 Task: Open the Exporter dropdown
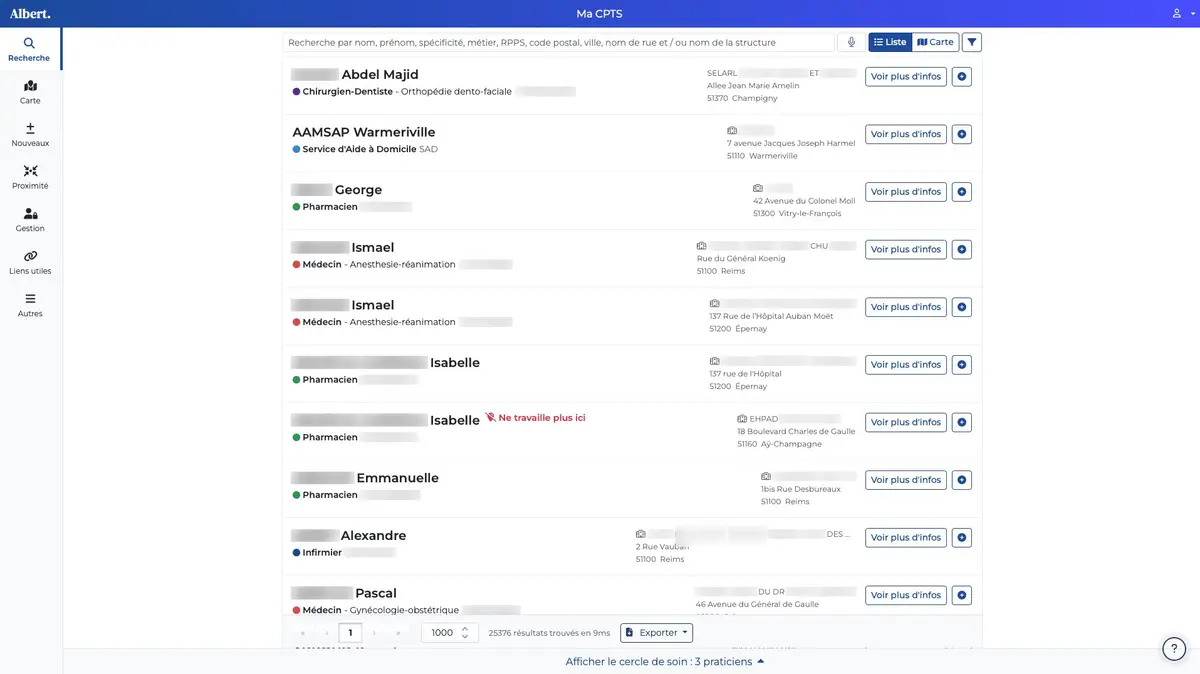(656, 633)
